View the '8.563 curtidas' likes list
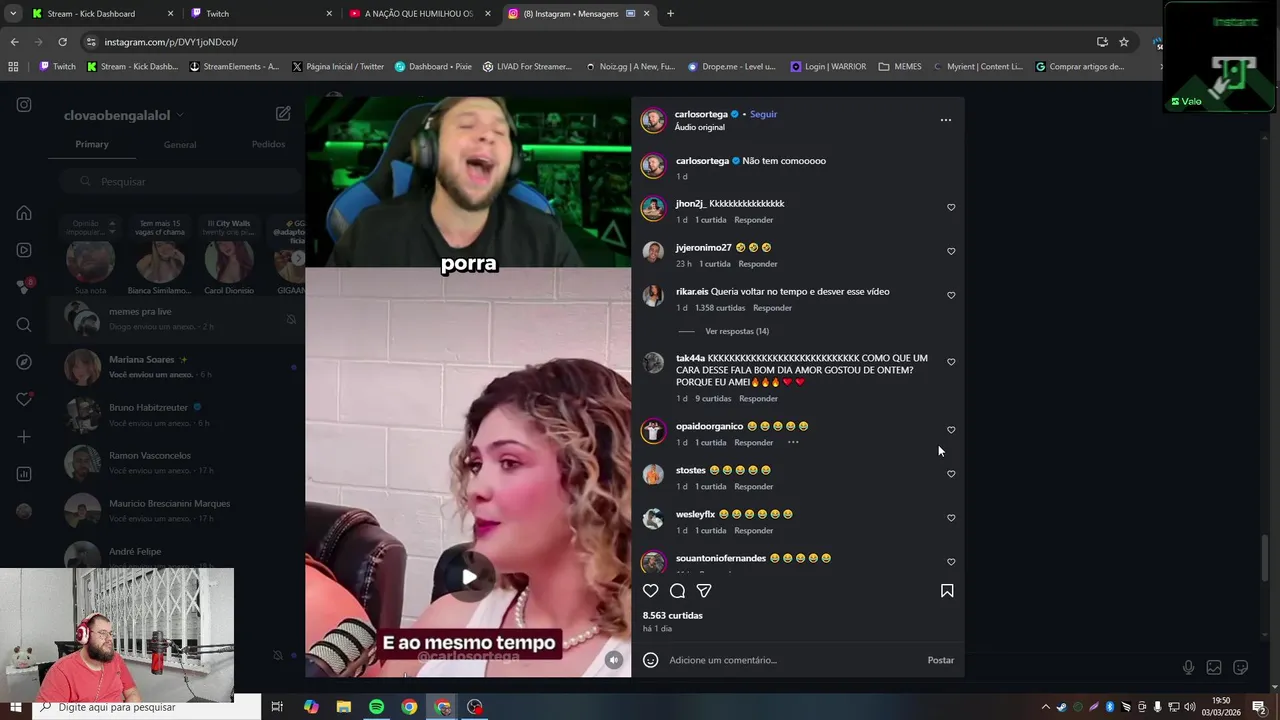 (673, 616)
